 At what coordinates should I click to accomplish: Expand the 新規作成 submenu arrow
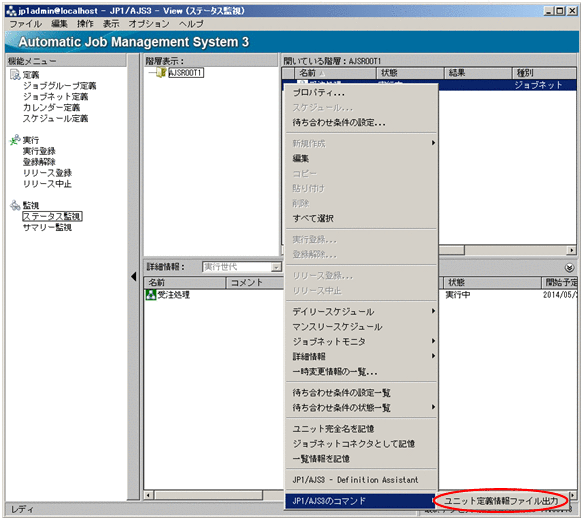coord(433,143)
